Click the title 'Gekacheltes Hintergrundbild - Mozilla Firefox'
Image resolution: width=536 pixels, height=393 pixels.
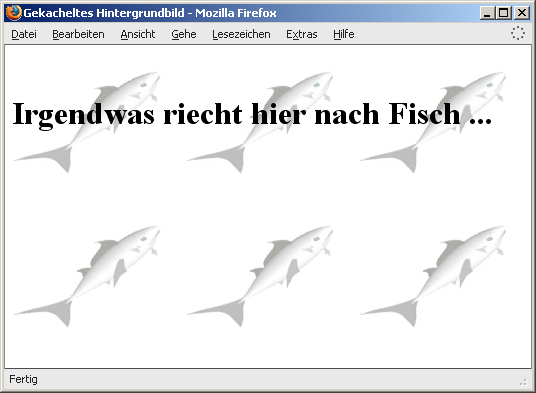tap(150, 13)
